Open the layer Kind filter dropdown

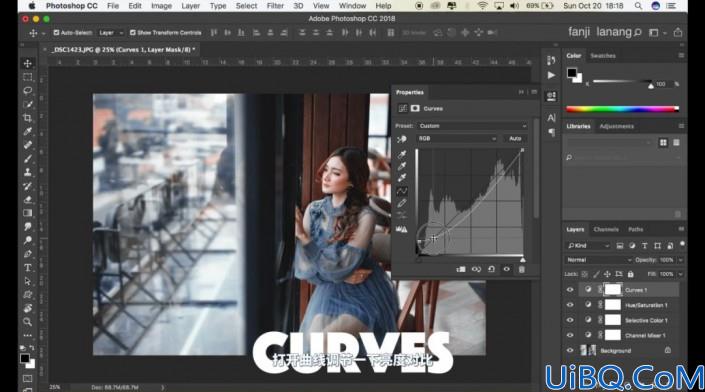click(x=588, y=246)
